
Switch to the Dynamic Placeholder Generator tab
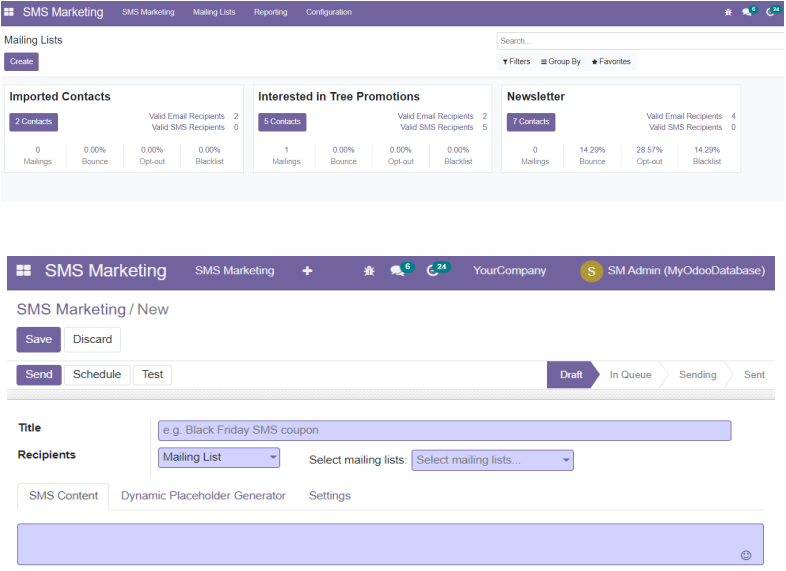(203, 496)
